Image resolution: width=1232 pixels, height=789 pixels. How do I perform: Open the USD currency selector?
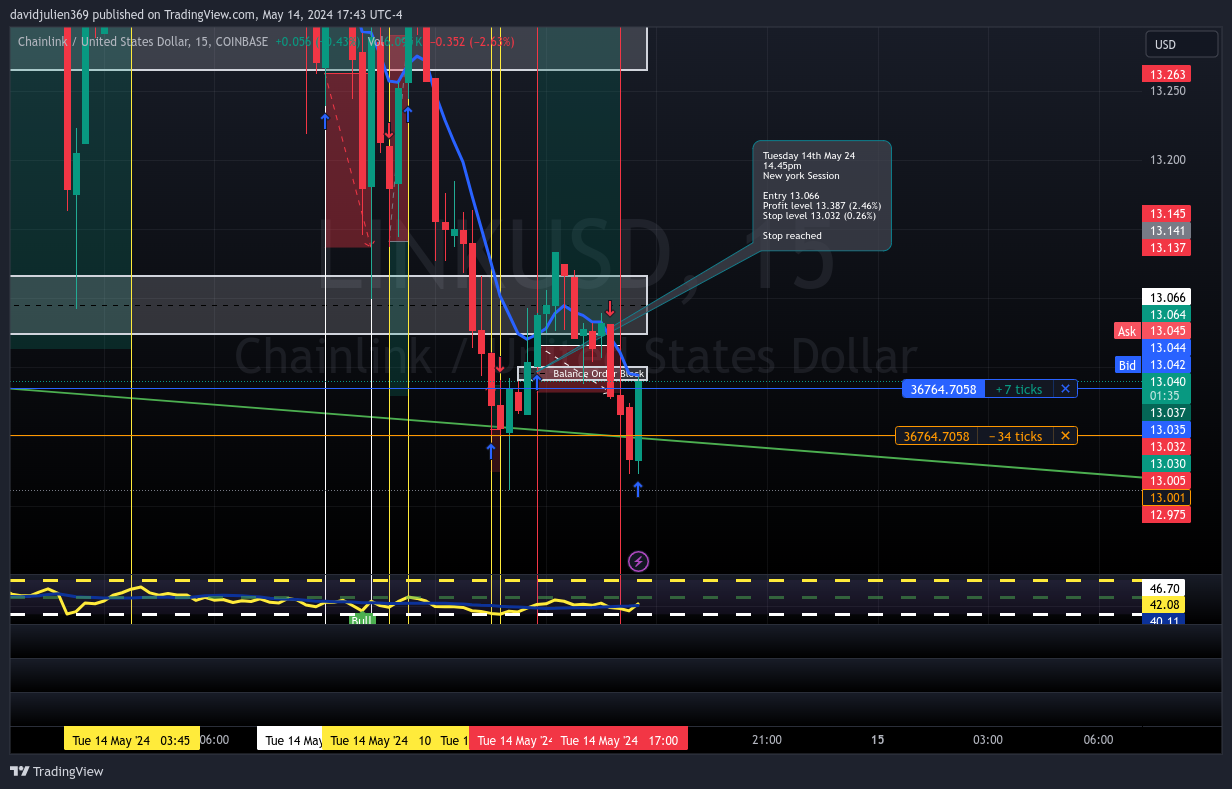1182,45
